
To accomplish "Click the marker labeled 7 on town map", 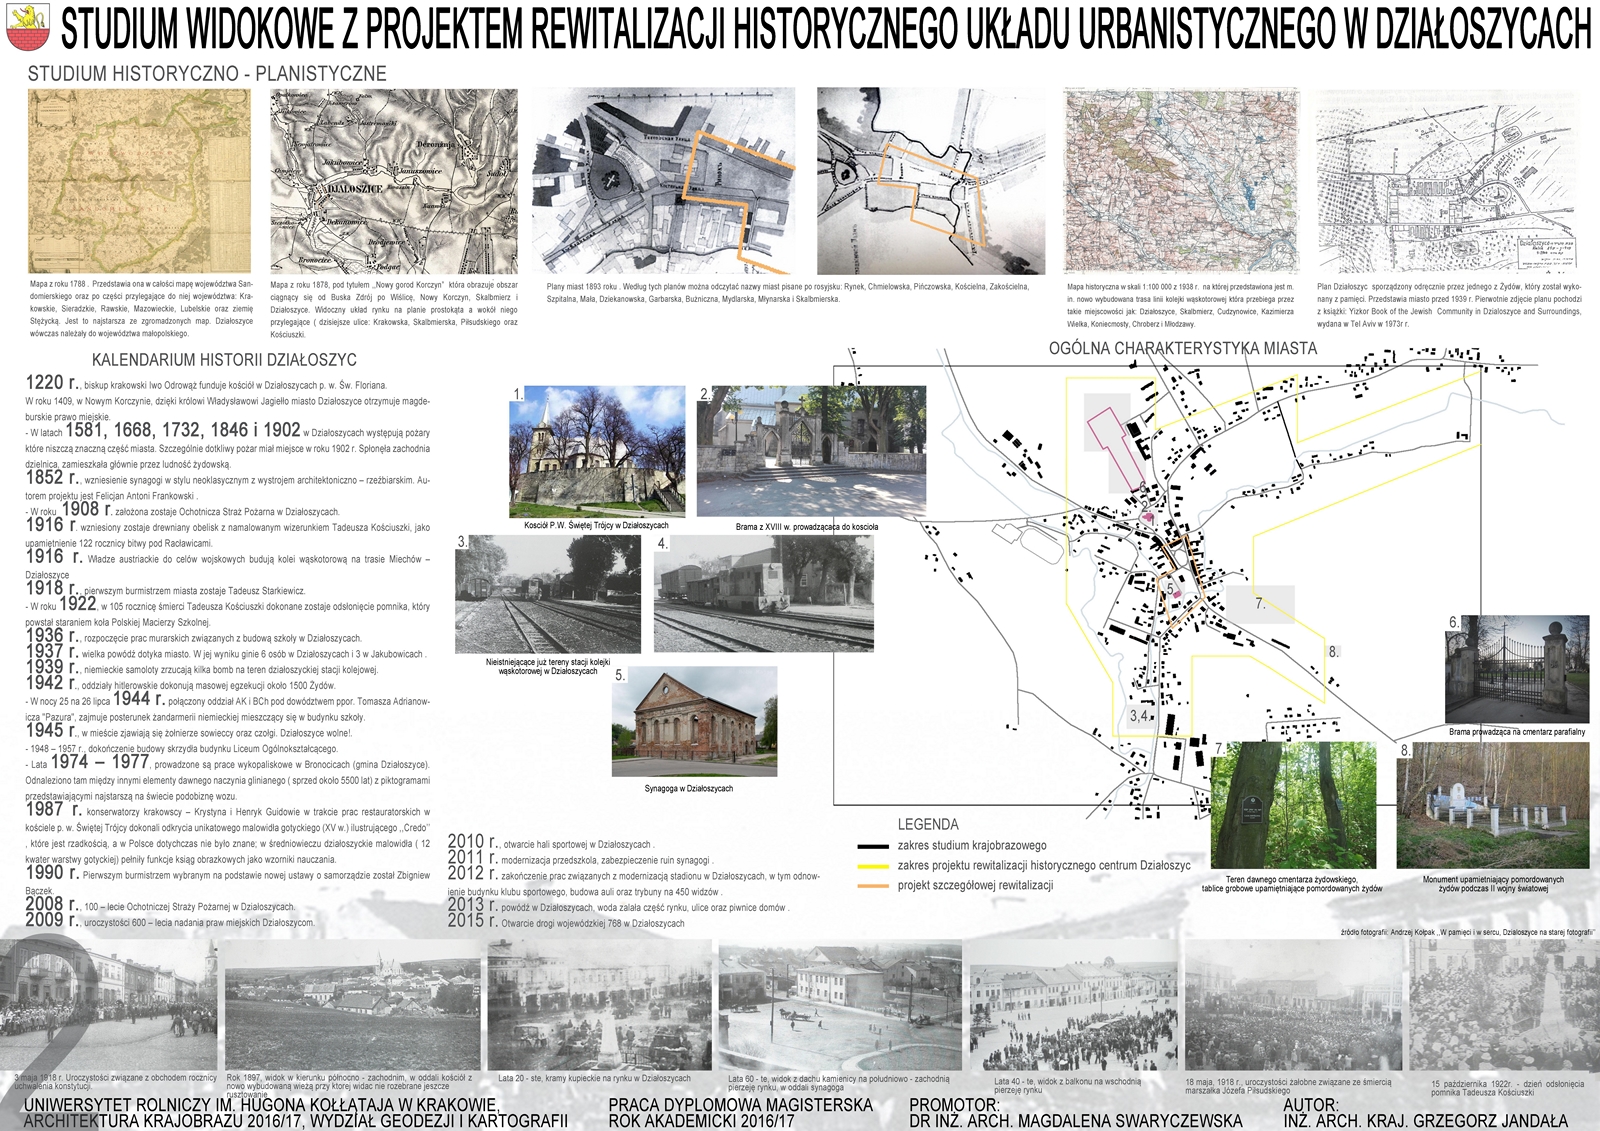I will 1260,604.
